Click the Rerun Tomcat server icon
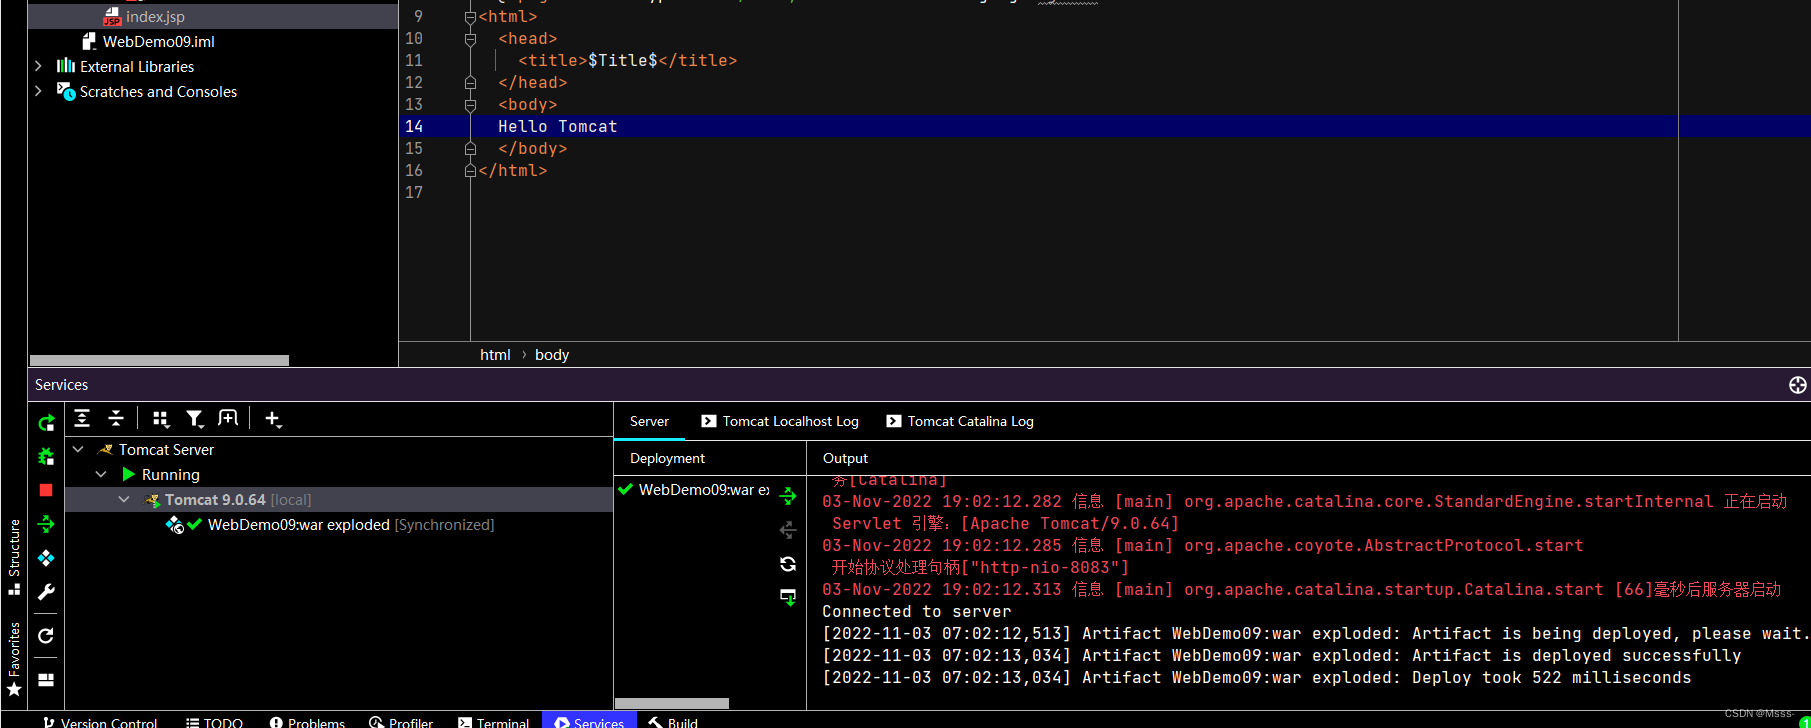 pos(46,423)
